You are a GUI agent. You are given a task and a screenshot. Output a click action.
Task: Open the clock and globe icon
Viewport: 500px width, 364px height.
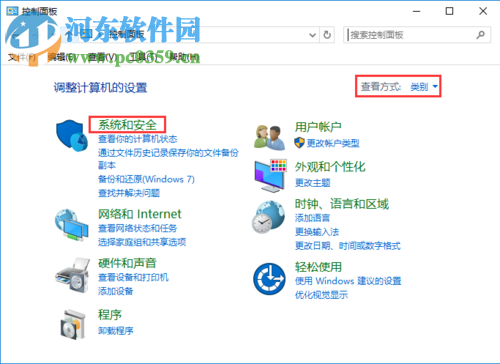268,217
